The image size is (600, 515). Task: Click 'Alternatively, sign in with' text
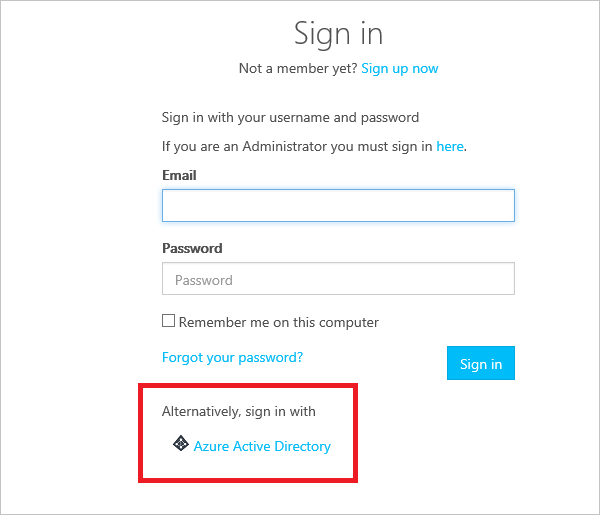(x=245, y=411)
